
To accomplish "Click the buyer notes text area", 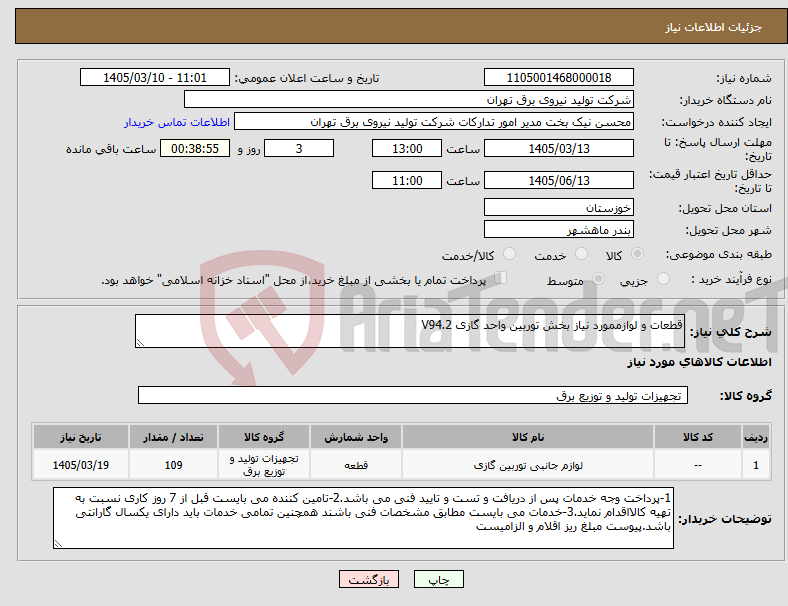I will pyautogui.click(x=363, y=518).
